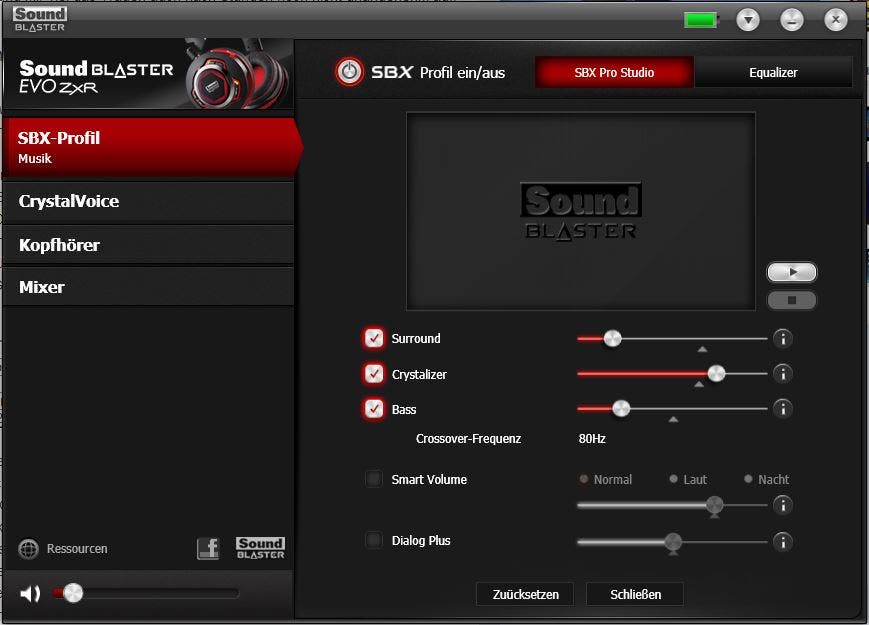
Task: Click the Crossover-Frequenz label
Action: click(468, 439)
